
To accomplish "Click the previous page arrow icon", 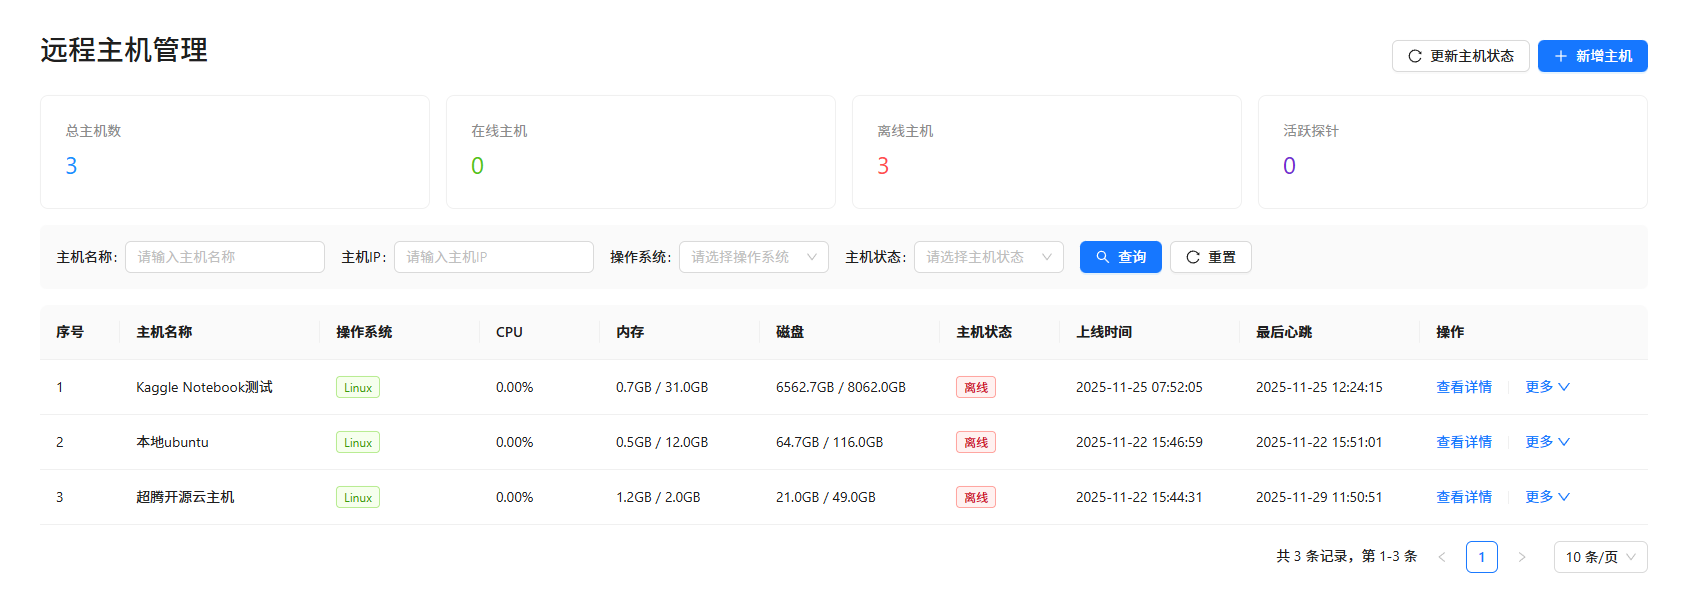I will click(1441, 557).
